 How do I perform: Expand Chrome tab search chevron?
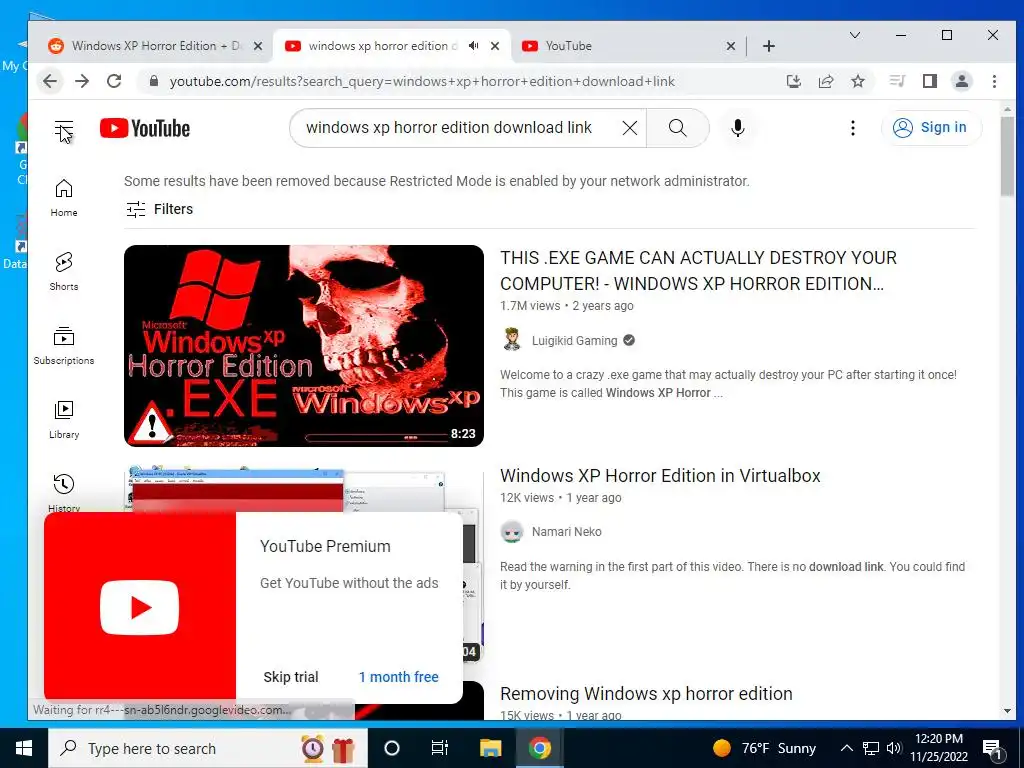click(854, 35)
